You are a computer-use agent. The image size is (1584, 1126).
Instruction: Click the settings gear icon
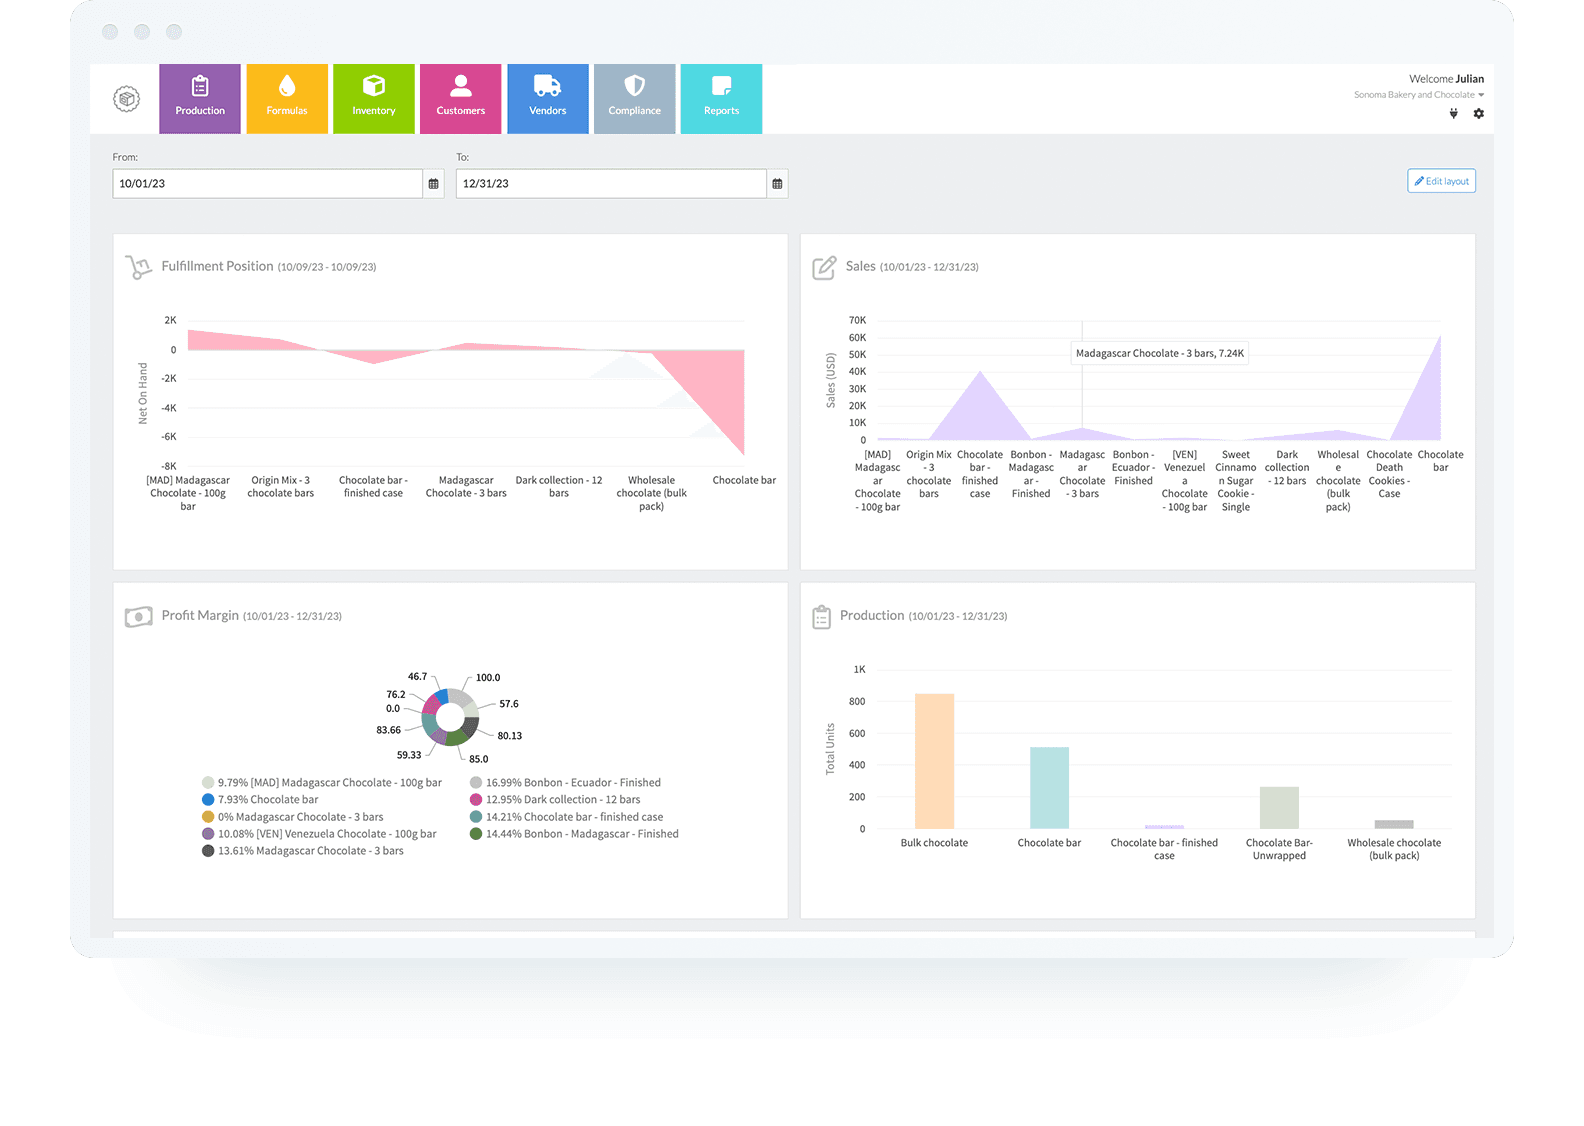[x=1478, y=114]
